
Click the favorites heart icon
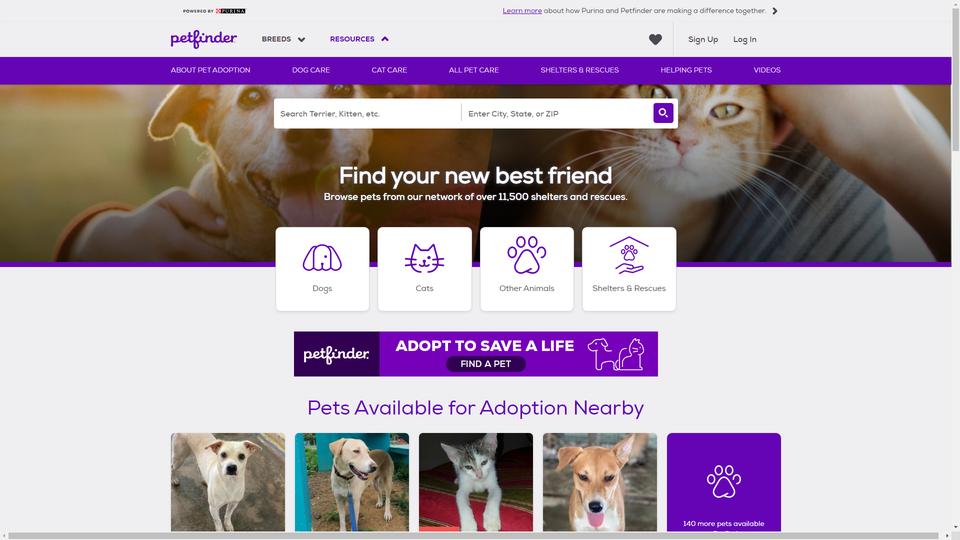655,39
